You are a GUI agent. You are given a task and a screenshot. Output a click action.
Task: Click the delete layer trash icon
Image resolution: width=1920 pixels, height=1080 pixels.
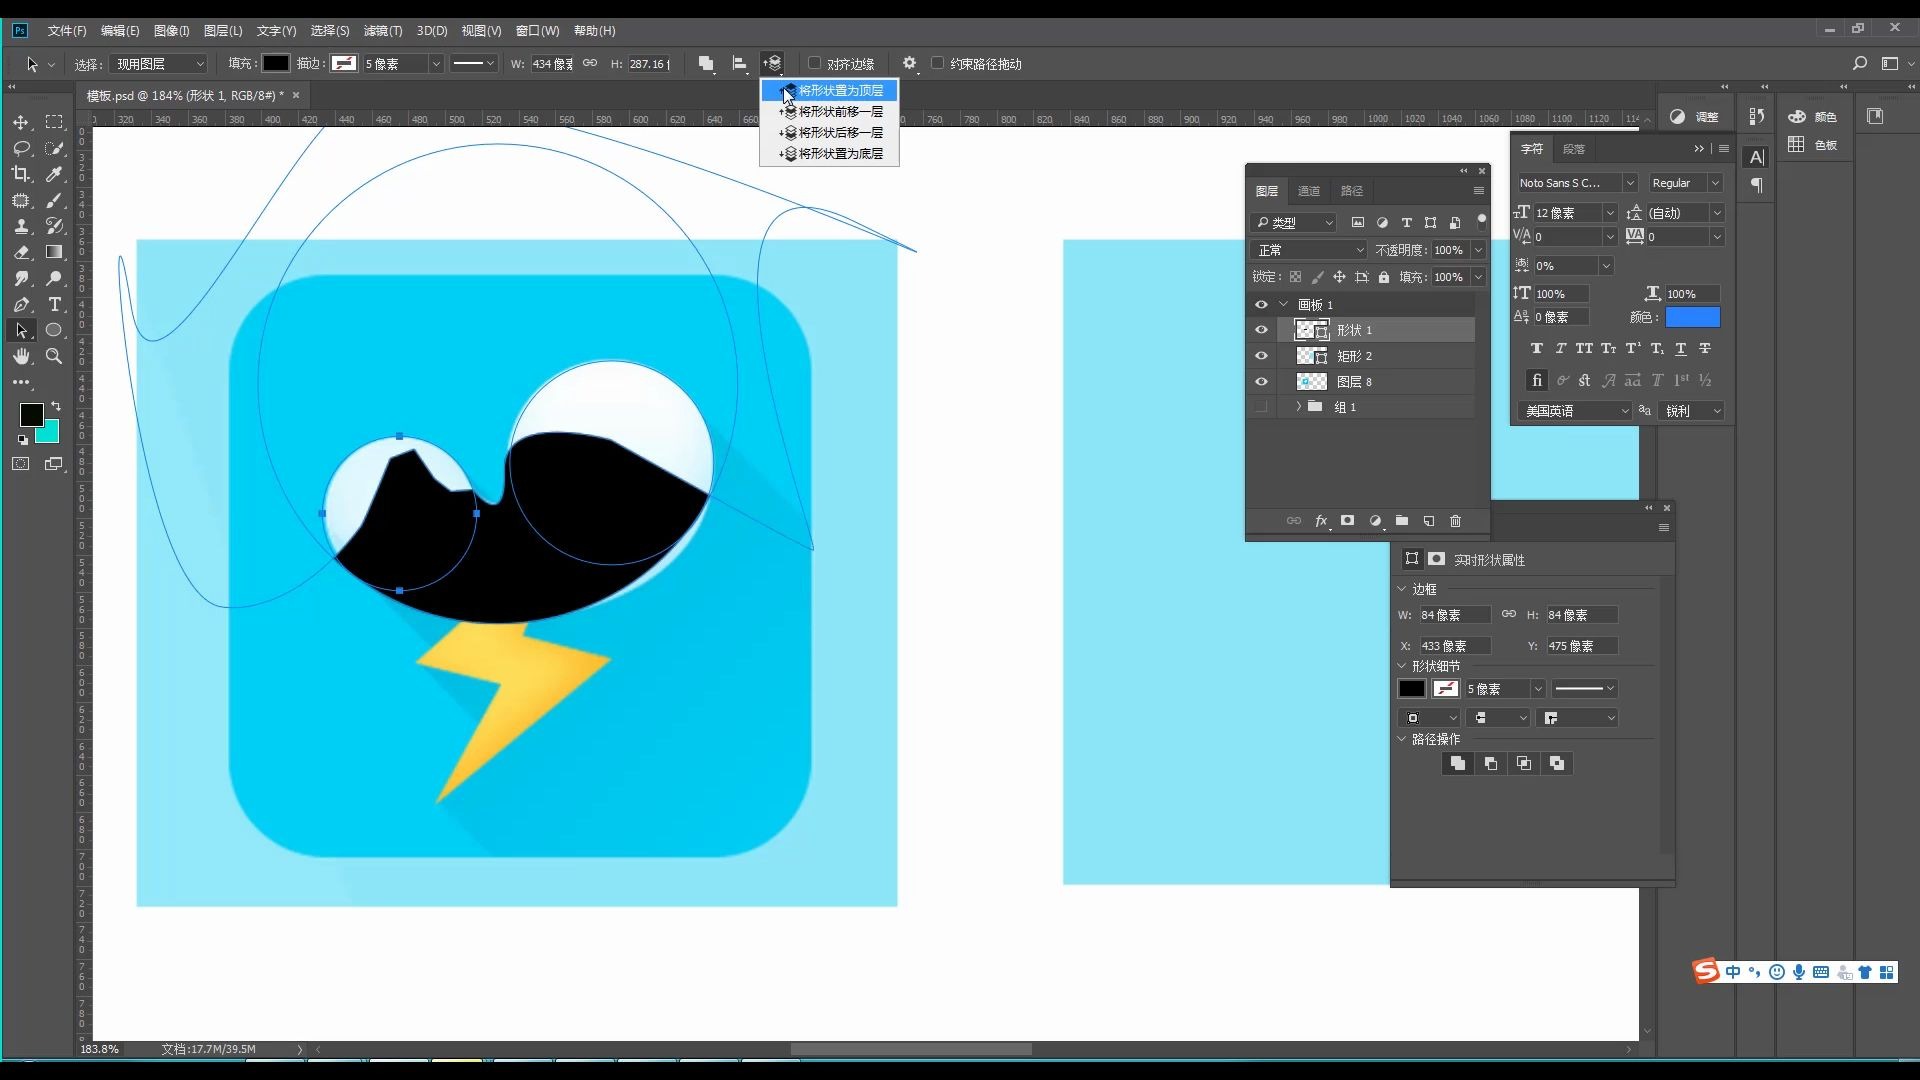coord(1456,521)
